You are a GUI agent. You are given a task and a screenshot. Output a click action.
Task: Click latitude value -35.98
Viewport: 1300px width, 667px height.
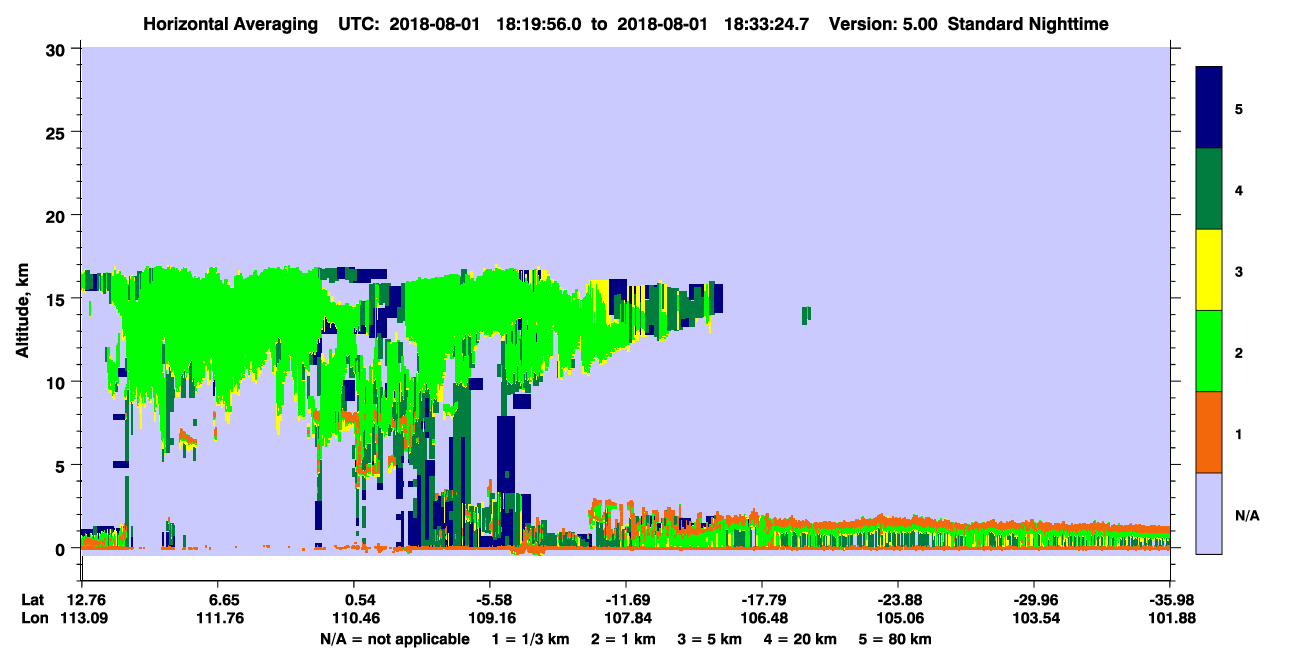[x=1170, y=600]
